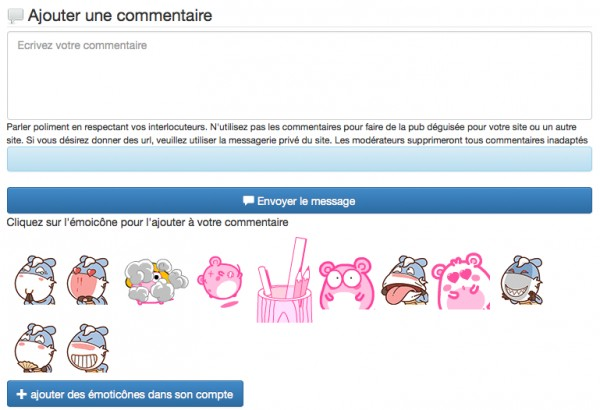Add the pink pencil cup emoticon
This screenshot has width=600, height=410.
pyautogui.click(x=285, y=280)
